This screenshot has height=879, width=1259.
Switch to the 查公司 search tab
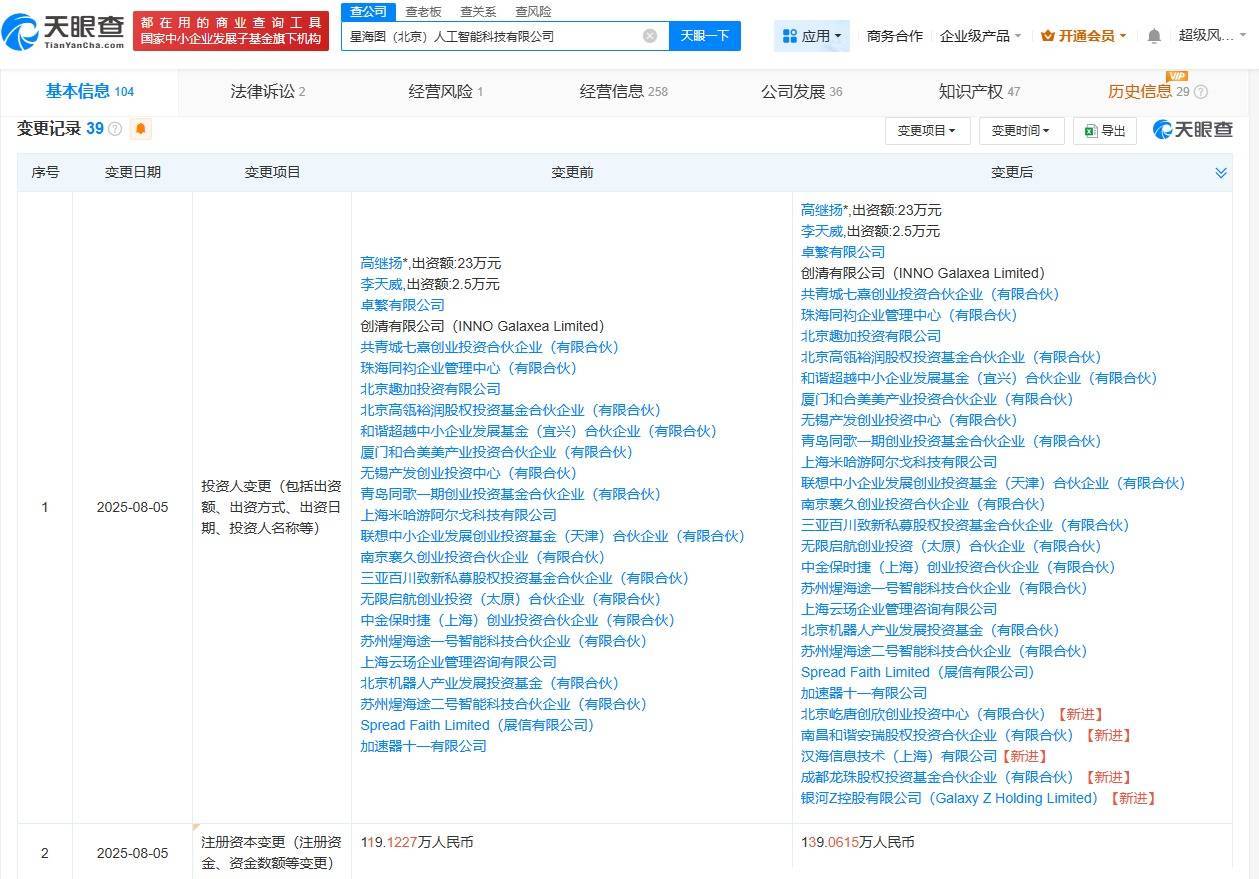(368, 11)
